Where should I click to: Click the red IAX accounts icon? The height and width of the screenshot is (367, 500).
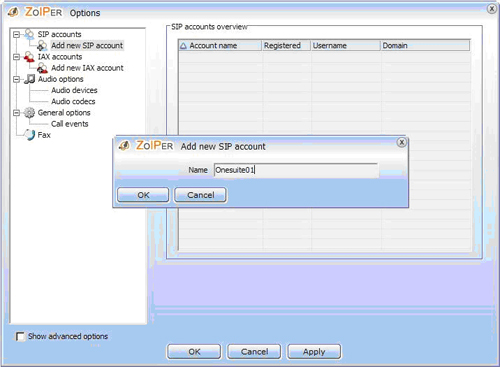coord(29,57)
